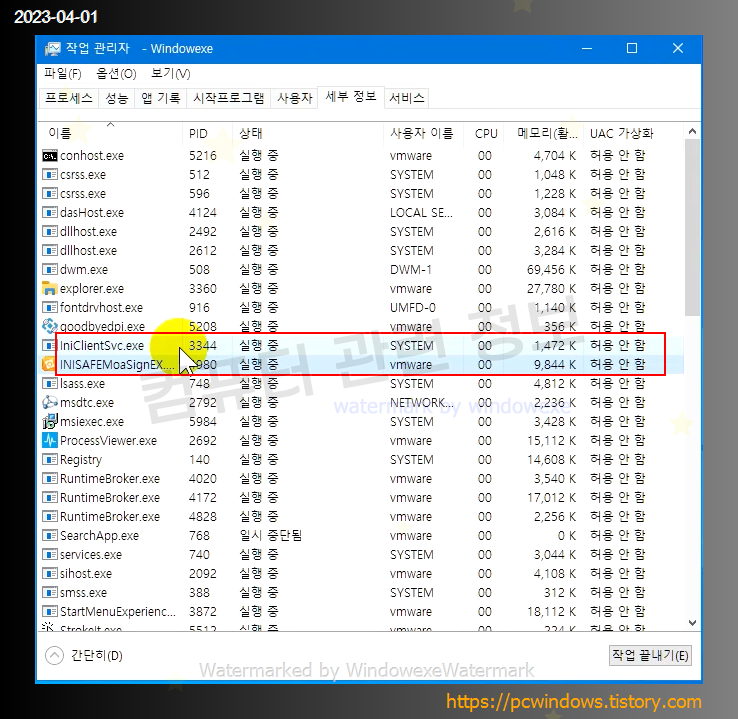
Task: Click the icon of csrss.exe PID 512
Action: pyautogui.click(x=49, y=175)
